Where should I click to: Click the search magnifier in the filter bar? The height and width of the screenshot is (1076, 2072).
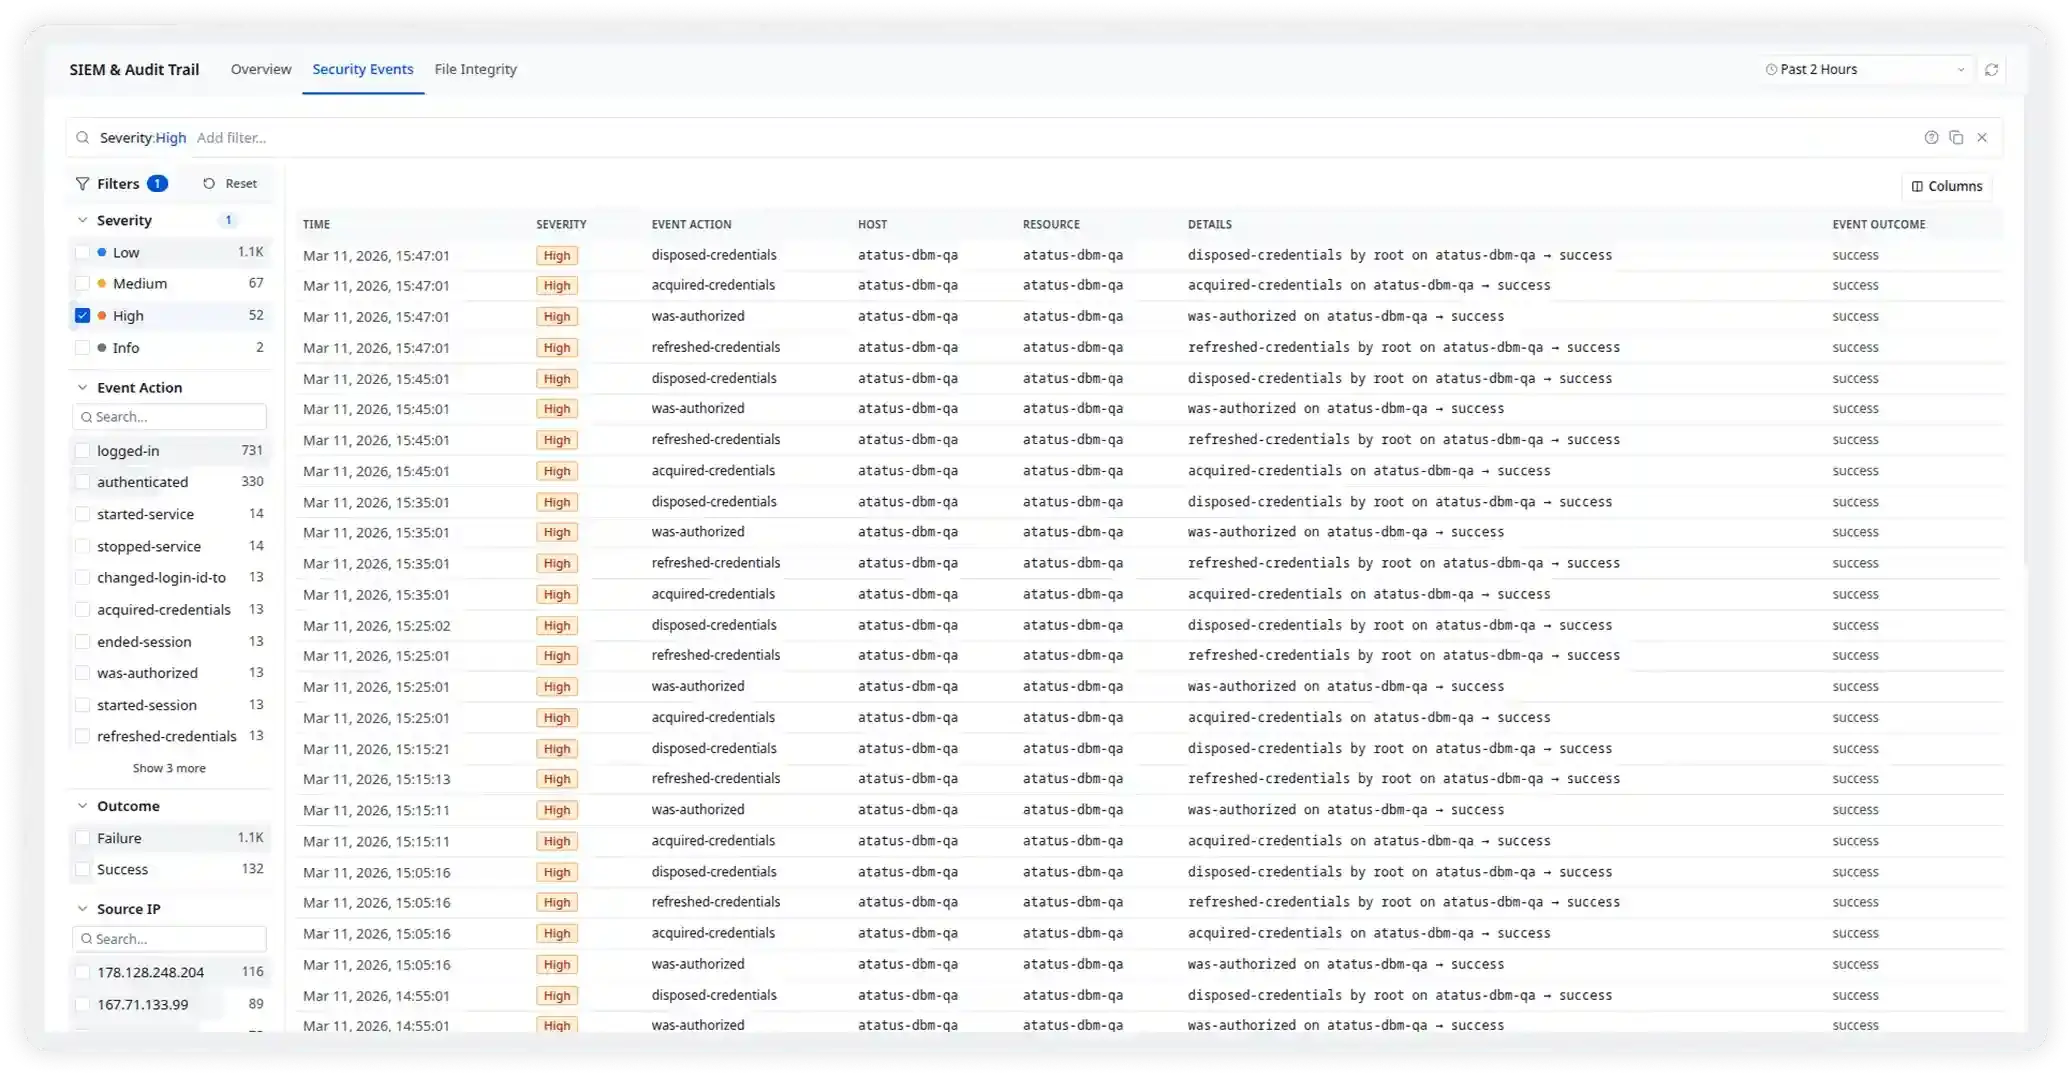83,137
